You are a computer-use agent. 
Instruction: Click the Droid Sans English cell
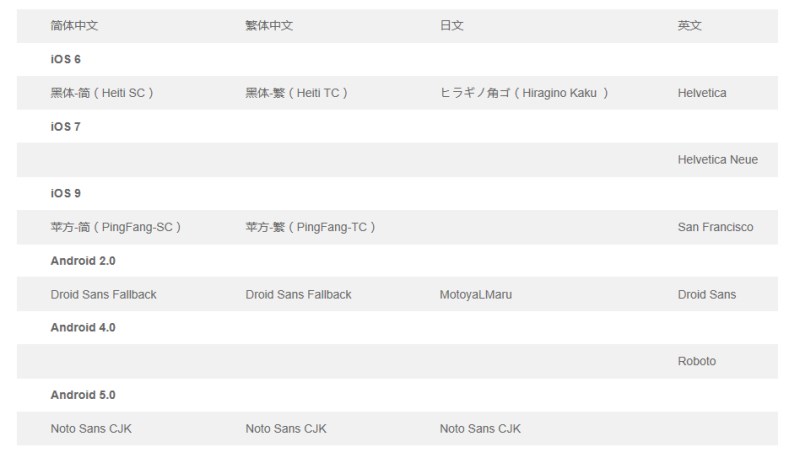(706, 294)
